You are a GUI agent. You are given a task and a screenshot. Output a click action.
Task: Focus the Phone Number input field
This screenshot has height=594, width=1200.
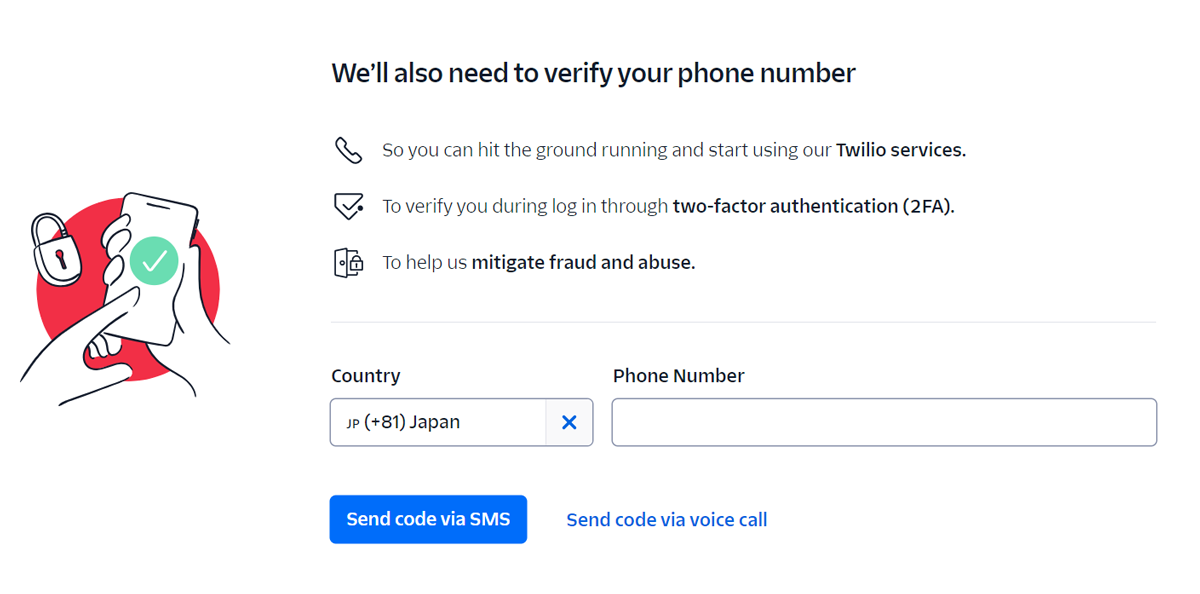(884, 422)
